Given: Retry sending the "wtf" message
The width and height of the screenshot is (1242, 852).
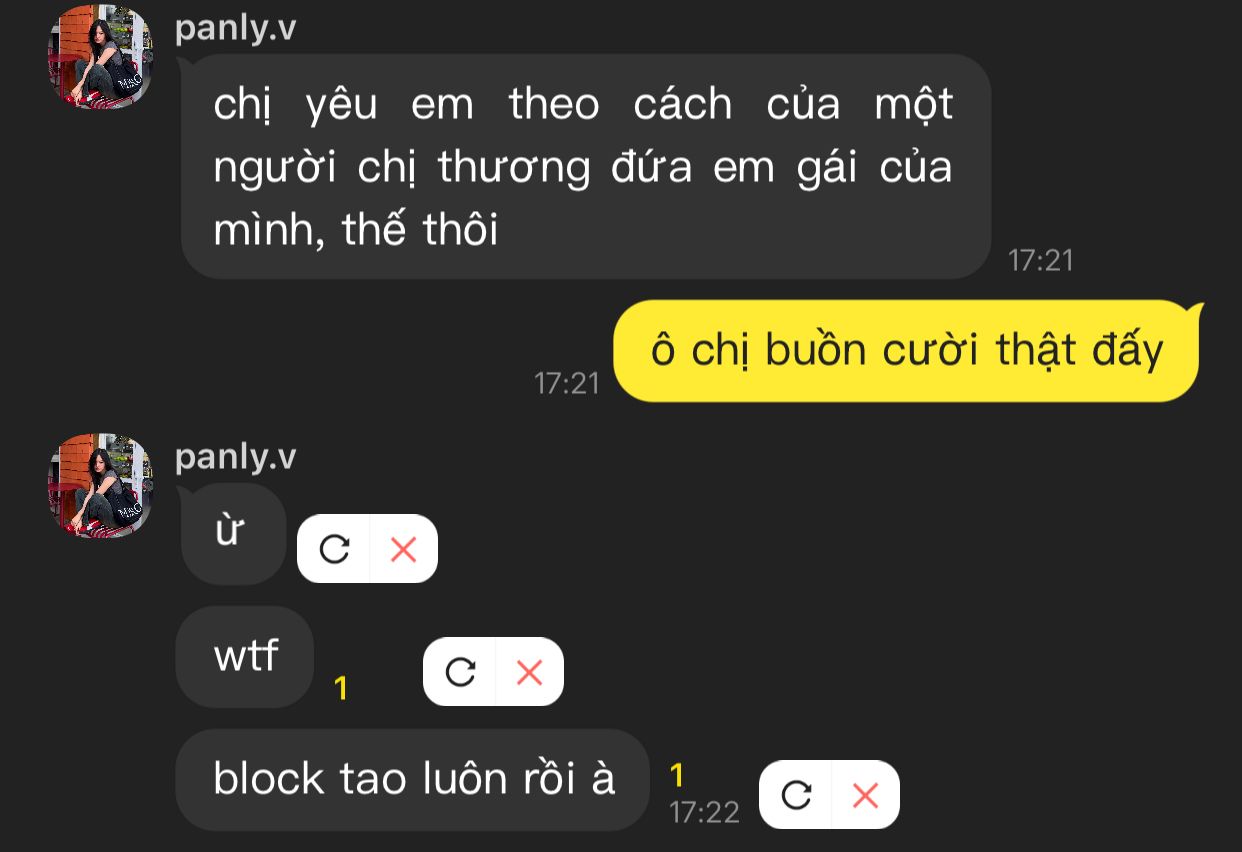Looking at the screenshot, I should point(460,672).
